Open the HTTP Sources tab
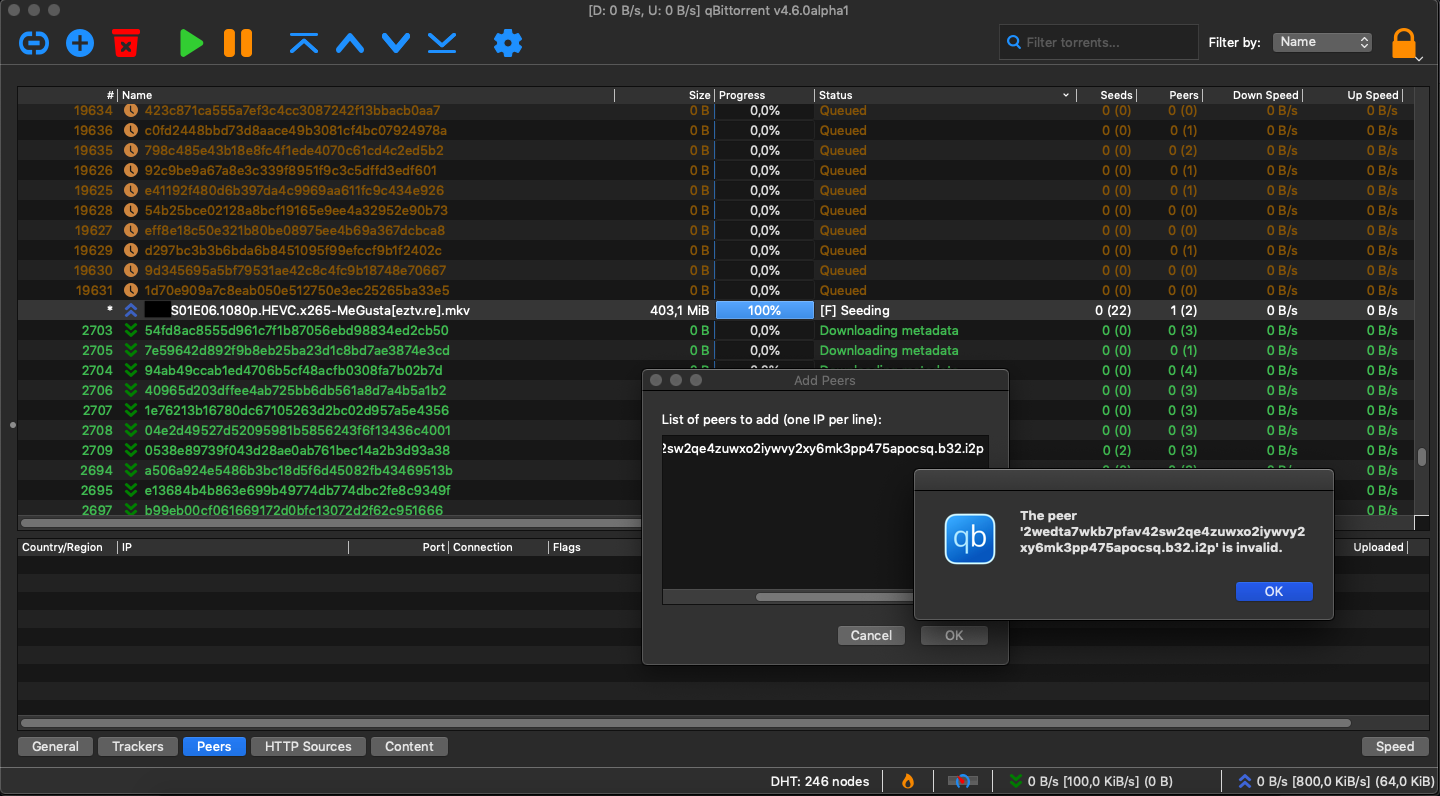1440x796 pixels. [x=307, y=746]
